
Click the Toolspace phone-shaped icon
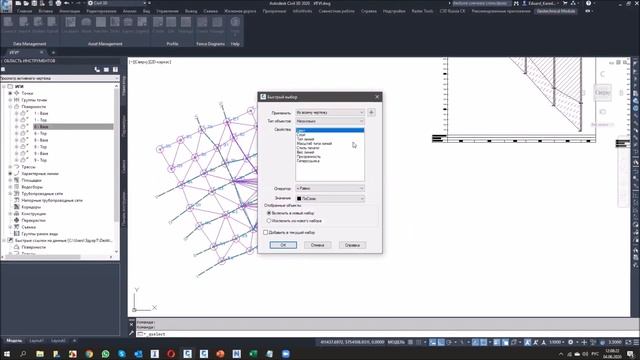point(97,69)
